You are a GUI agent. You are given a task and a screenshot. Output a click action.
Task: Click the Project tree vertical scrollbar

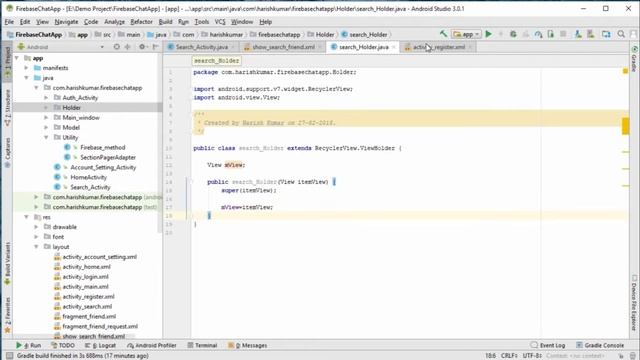pyautogui.click(x=160, y=143)
